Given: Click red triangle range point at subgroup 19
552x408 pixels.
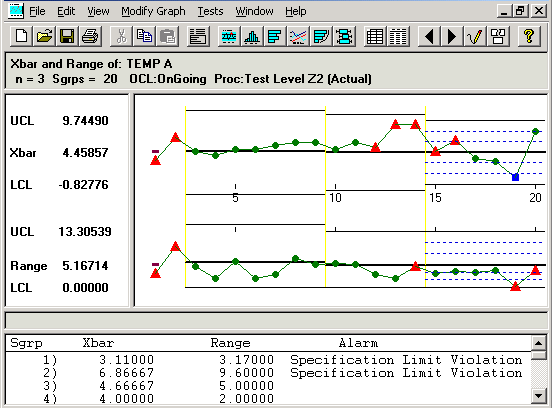Looking at the screenshot, I should coord(515,286).
